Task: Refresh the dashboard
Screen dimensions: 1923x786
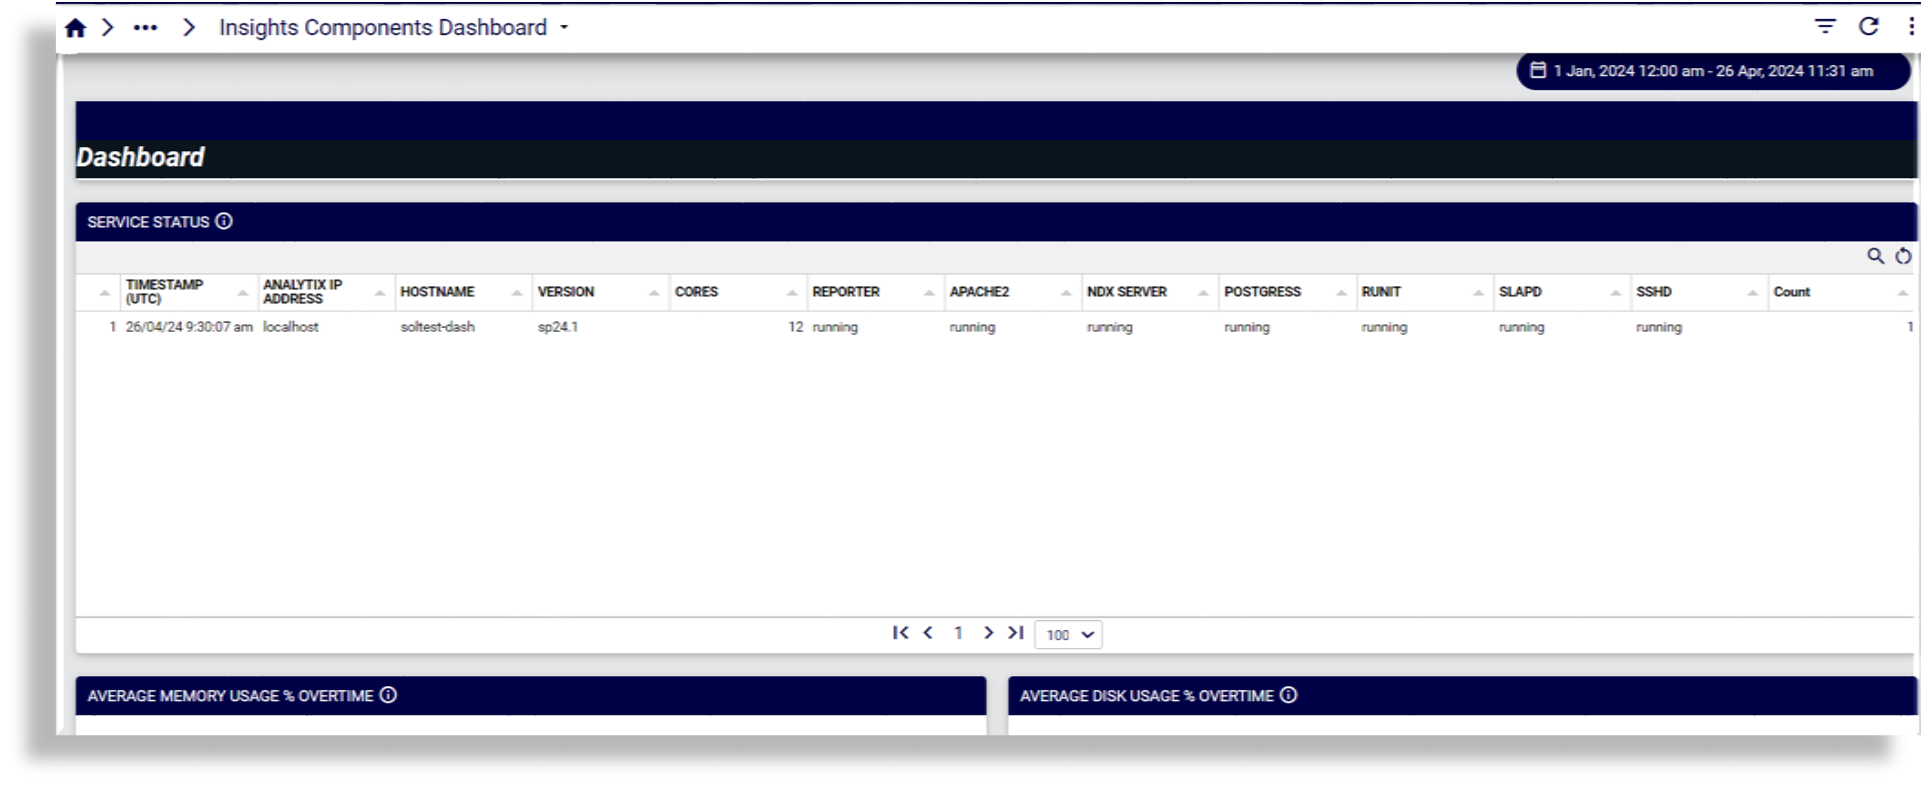Action: click(1868, 27)
